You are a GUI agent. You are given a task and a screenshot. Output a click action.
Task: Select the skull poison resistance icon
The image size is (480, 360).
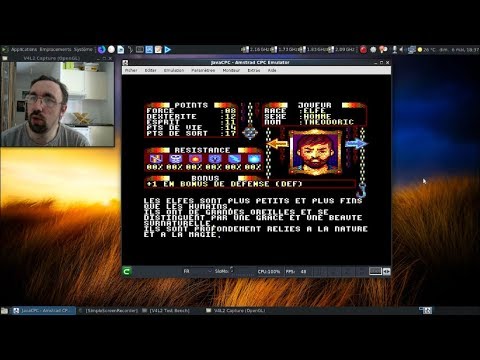[175, 159]
